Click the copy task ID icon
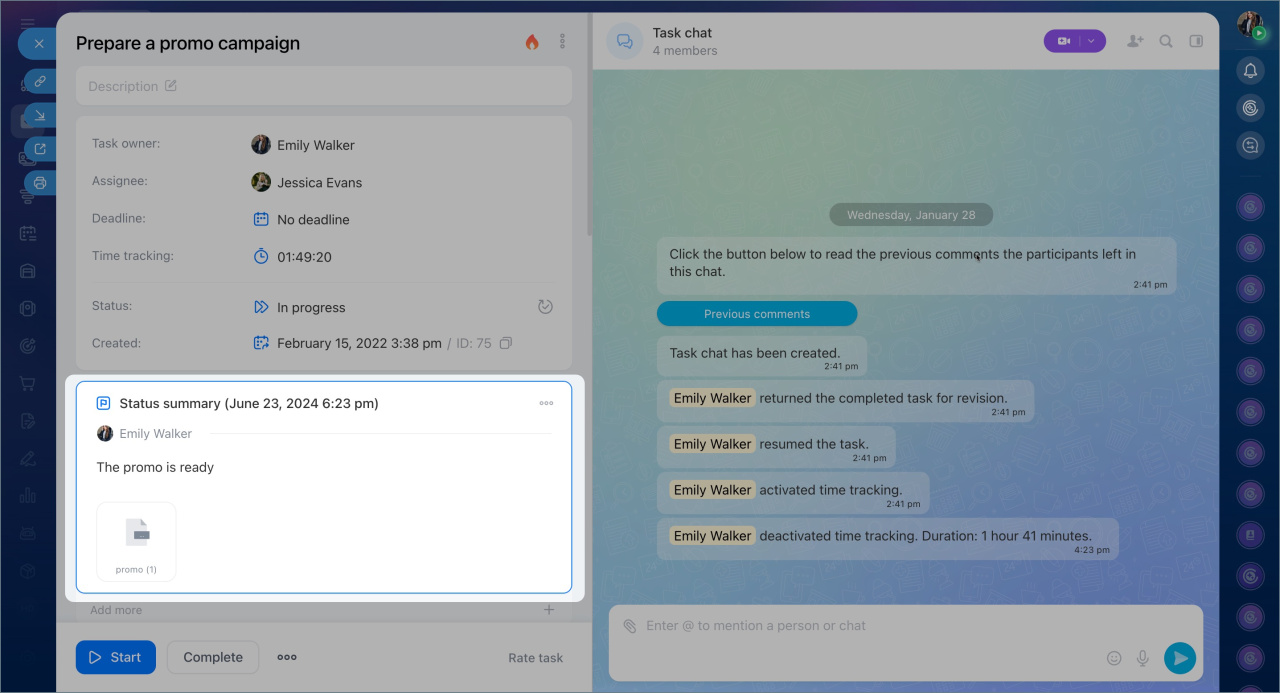Screen dimensions: 1280x693 (506, 343)
